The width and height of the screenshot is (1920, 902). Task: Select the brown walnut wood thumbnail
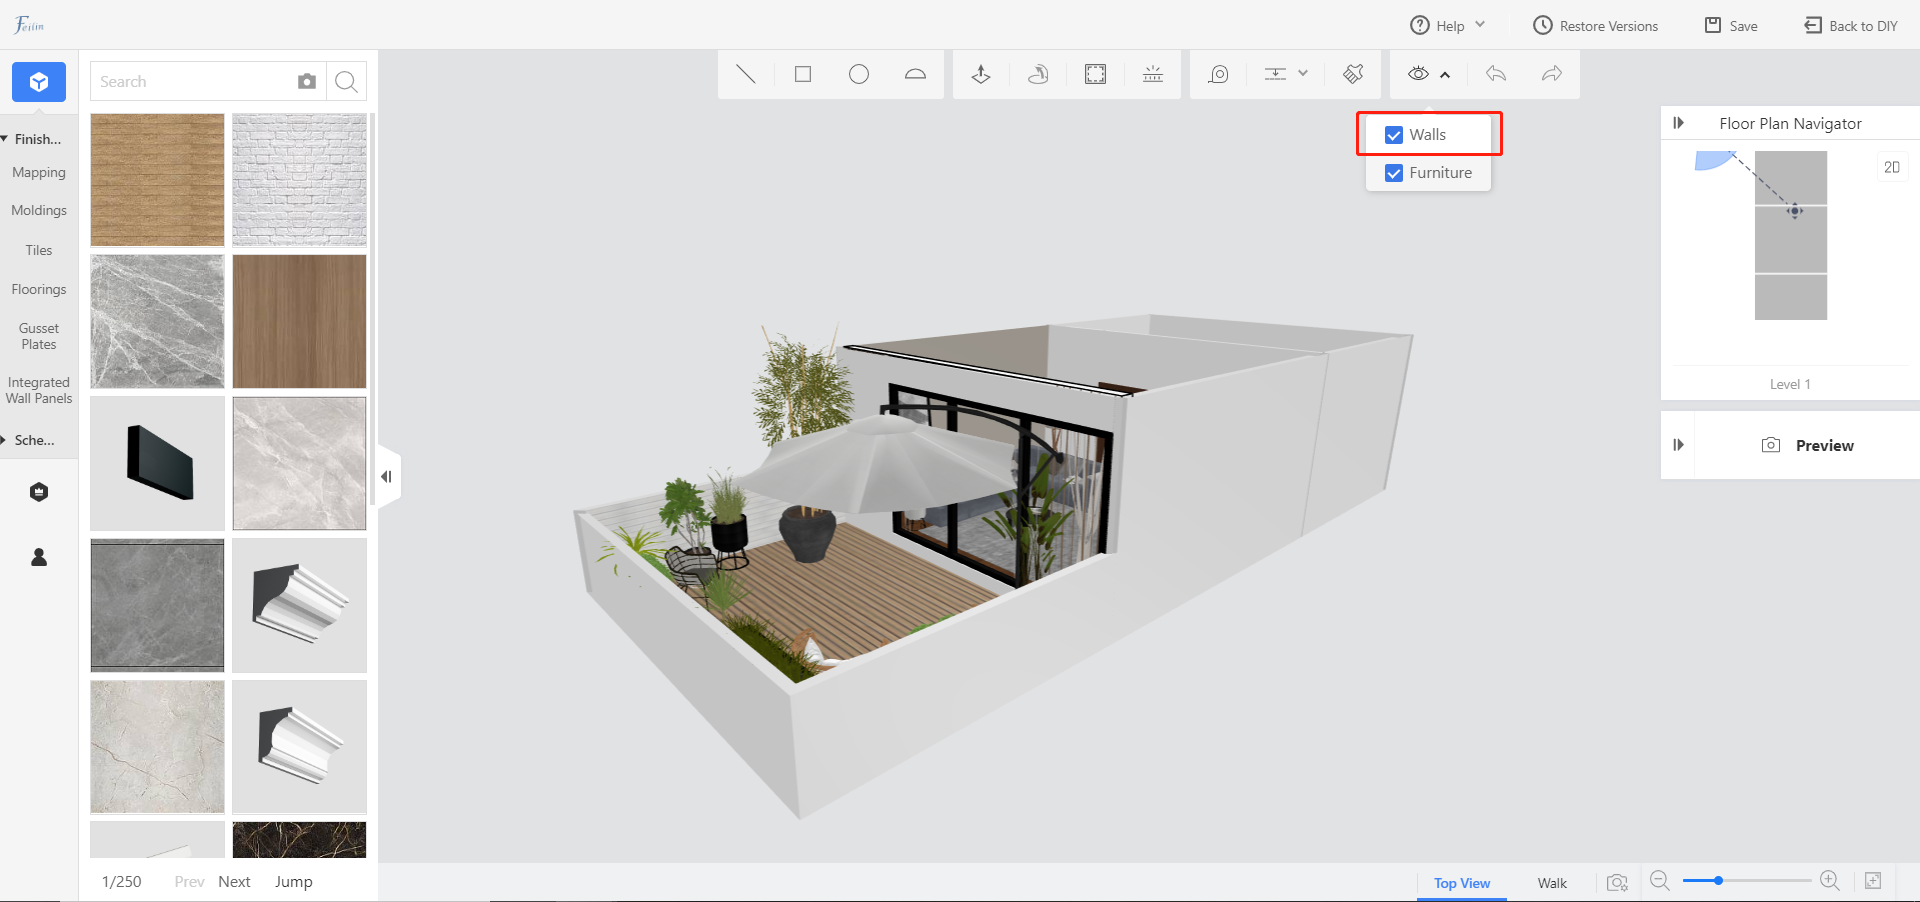pyautogui.click(x=299, y=321)
